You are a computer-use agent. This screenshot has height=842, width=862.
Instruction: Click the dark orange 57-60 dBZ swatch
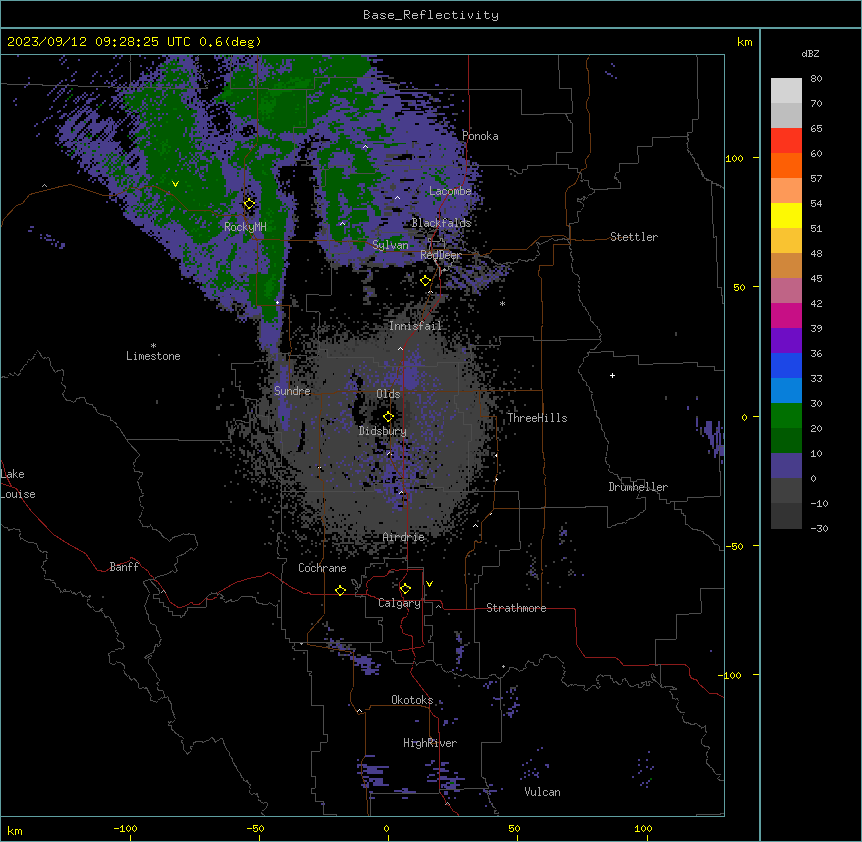pos(786,165)
